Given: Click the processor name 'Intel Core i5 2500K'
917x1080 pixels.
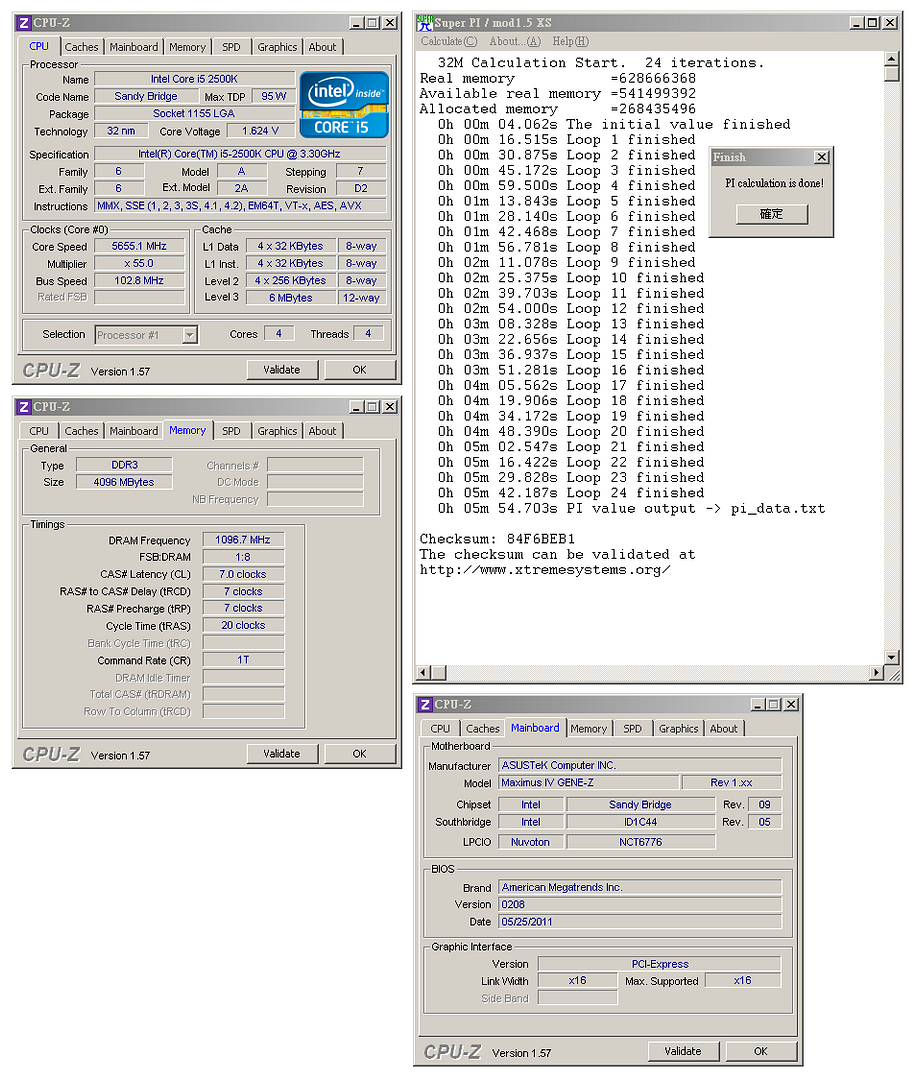Looking at the screenshot, I should 194,79.
